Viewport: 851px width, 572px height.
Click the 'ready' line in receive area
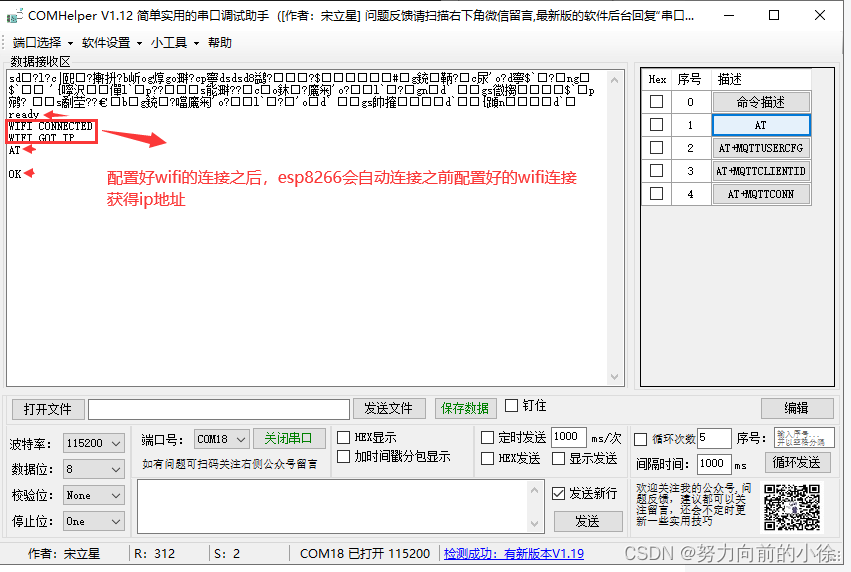[24, 115]
